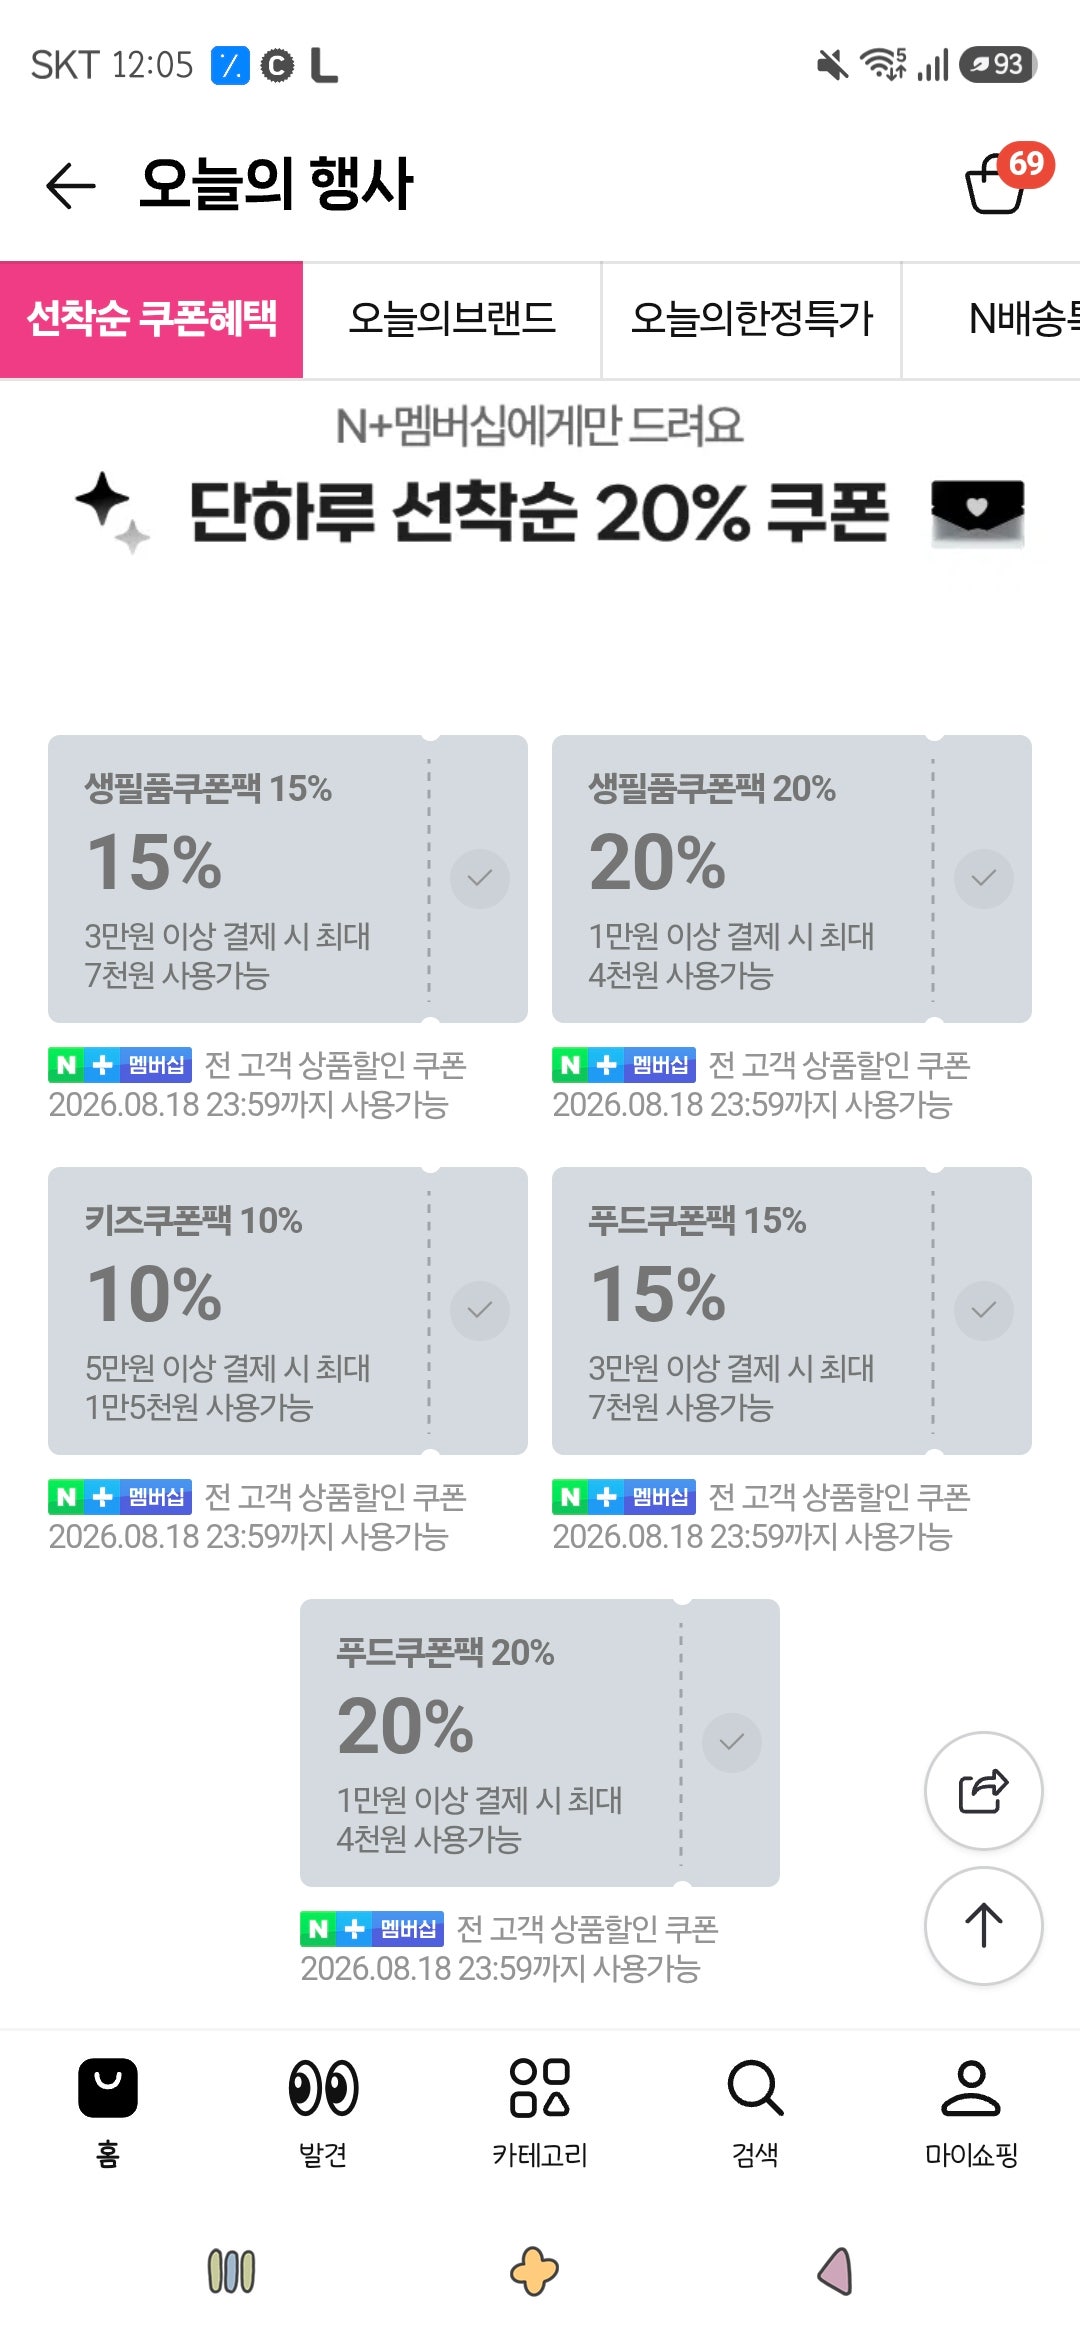Switch to 오늘의한정특가 tab
The height and width of the screenshot is (2340, 1080).
(x=752, y=319)
